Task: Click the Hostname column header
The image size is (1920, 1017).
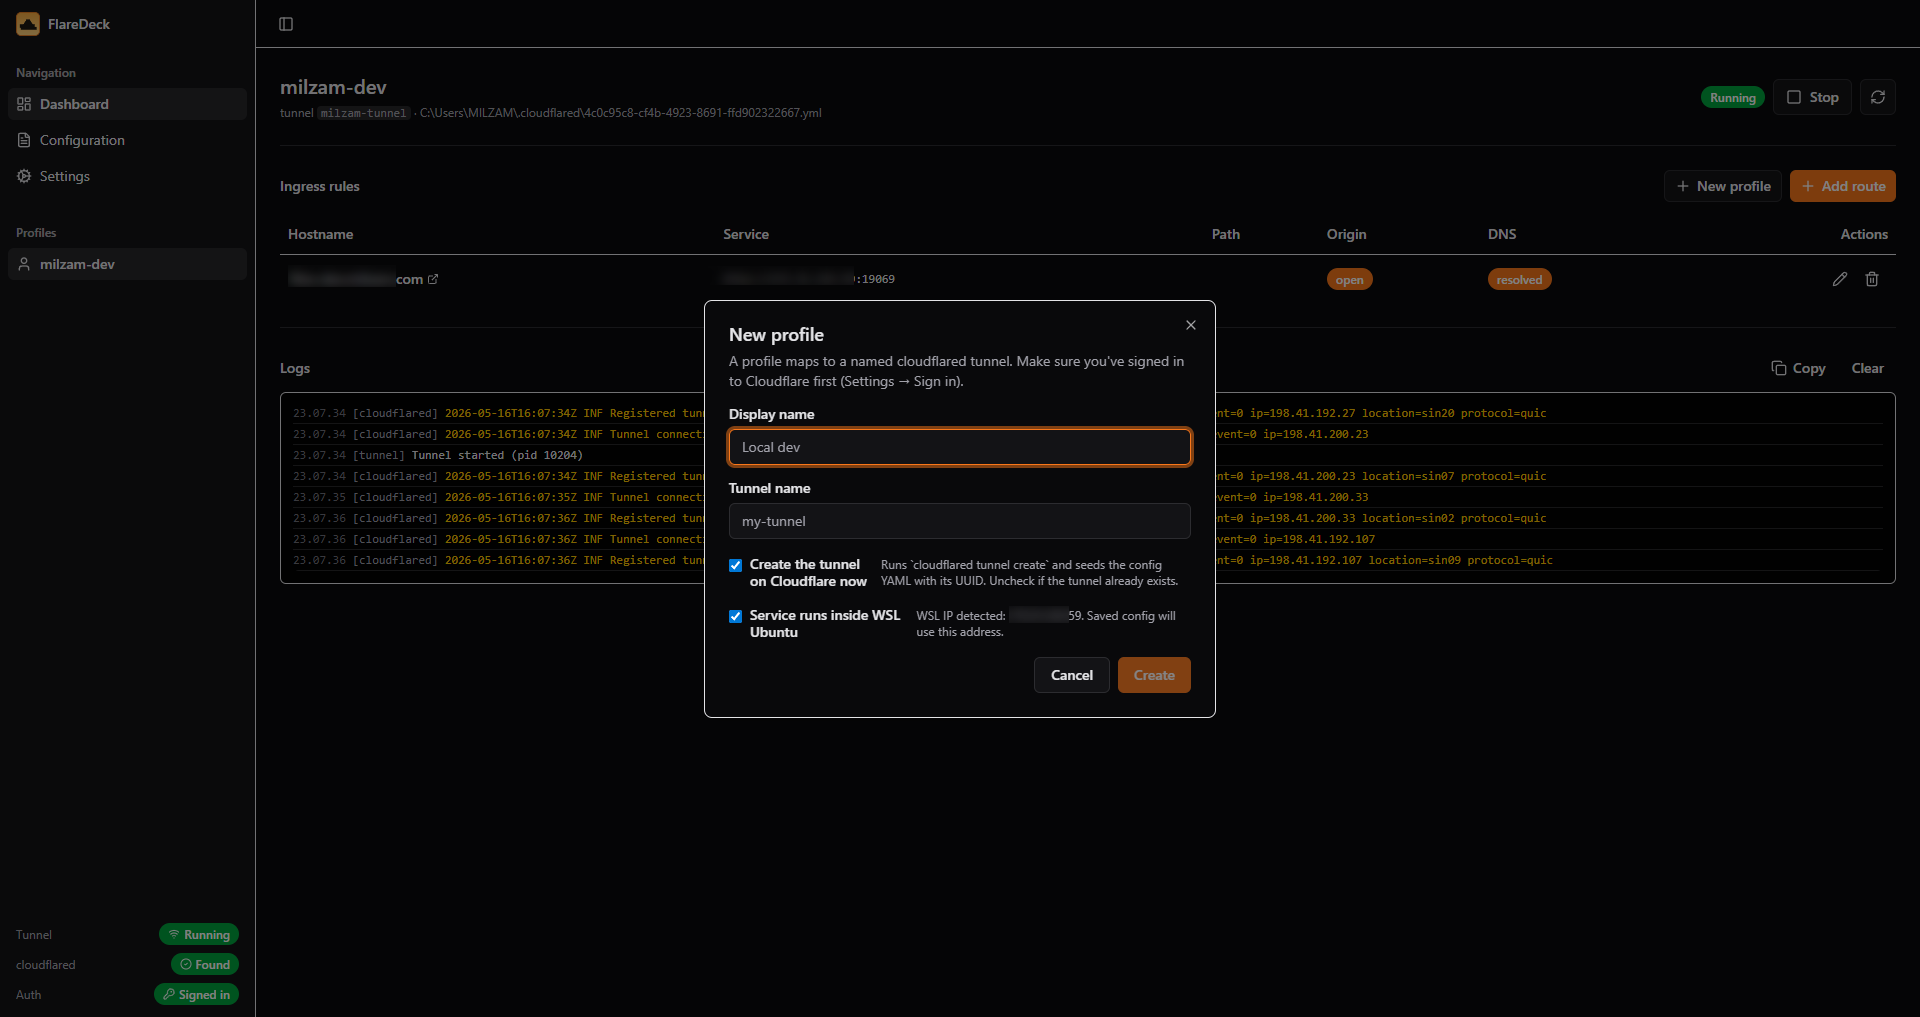Action: coord(320,234)
